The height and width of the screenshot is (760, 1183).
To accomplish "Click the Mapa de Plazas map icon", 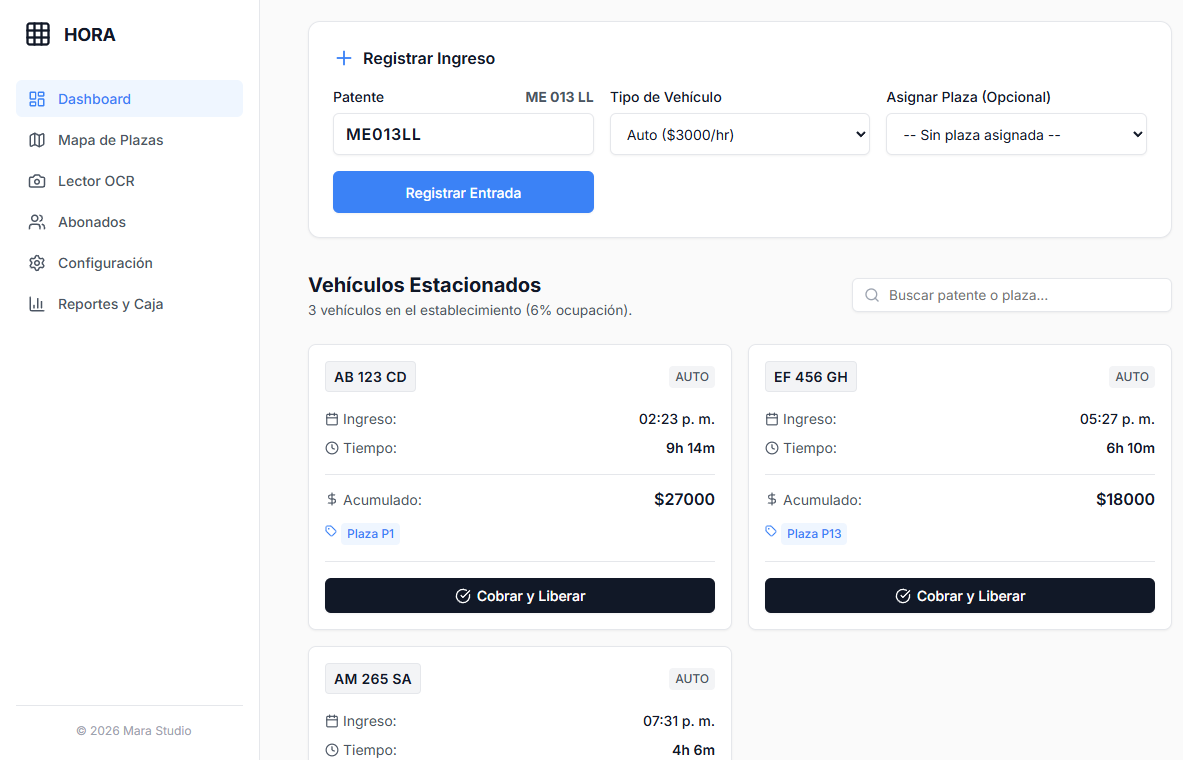I will point(37,140).
